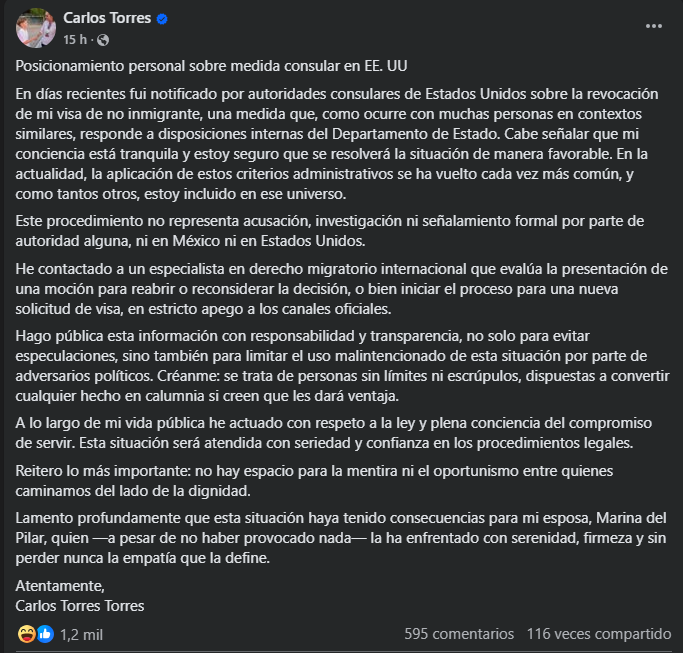Show who reacted via 1,2 mil count

81,634
